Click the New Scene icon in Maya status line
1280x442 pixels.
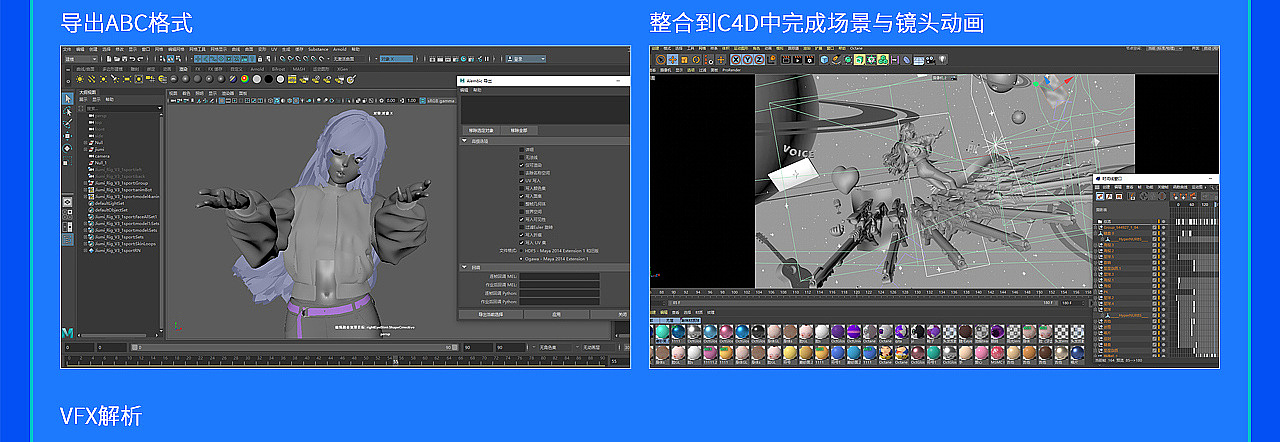pyautogui.click(x=109, y=59)
